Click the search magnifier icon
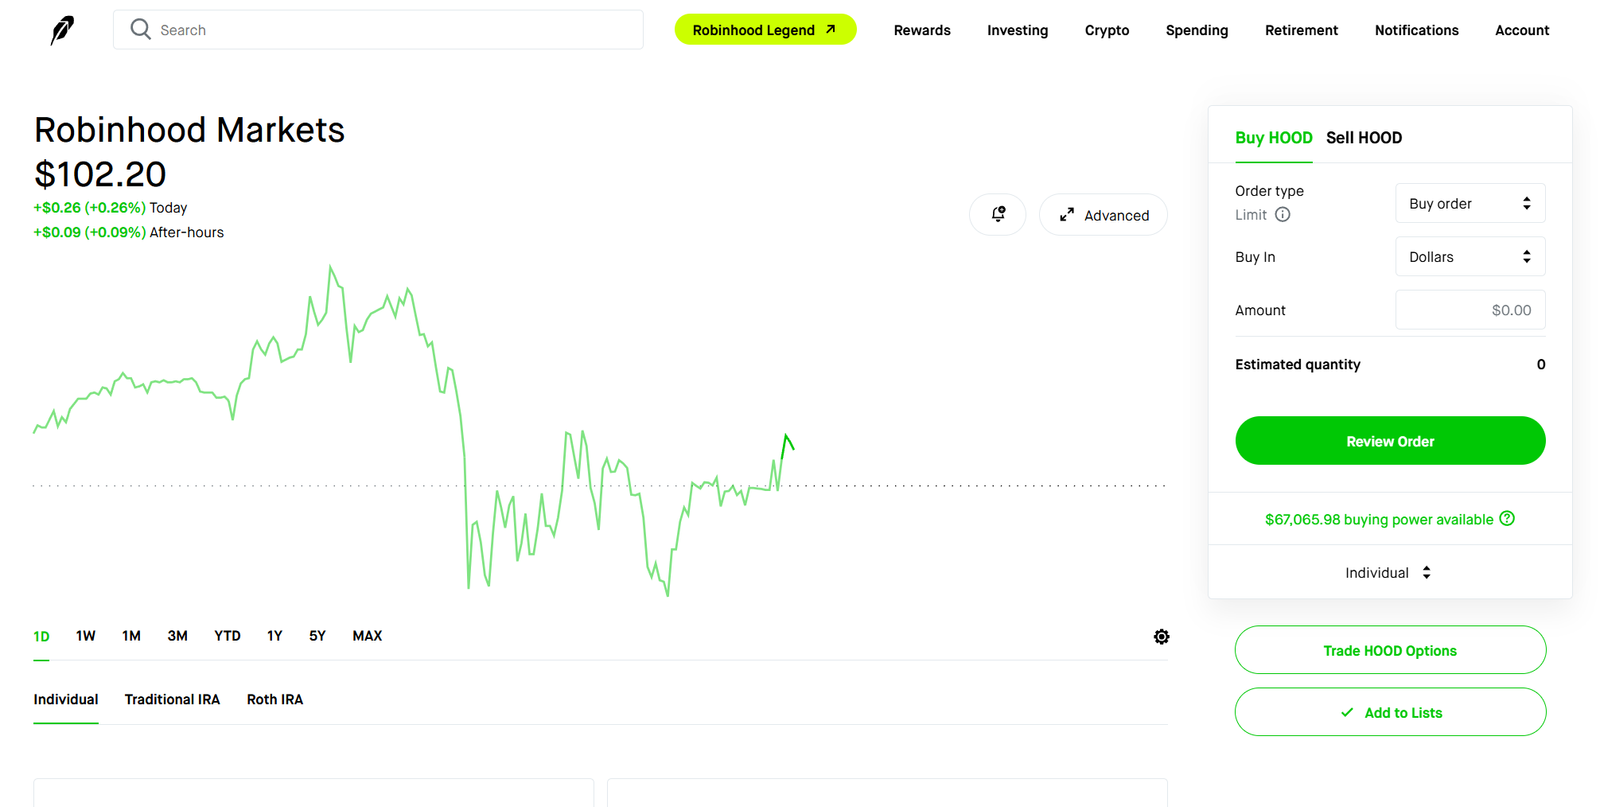Viewport: 1600px width, 807px height. (141, 30)
